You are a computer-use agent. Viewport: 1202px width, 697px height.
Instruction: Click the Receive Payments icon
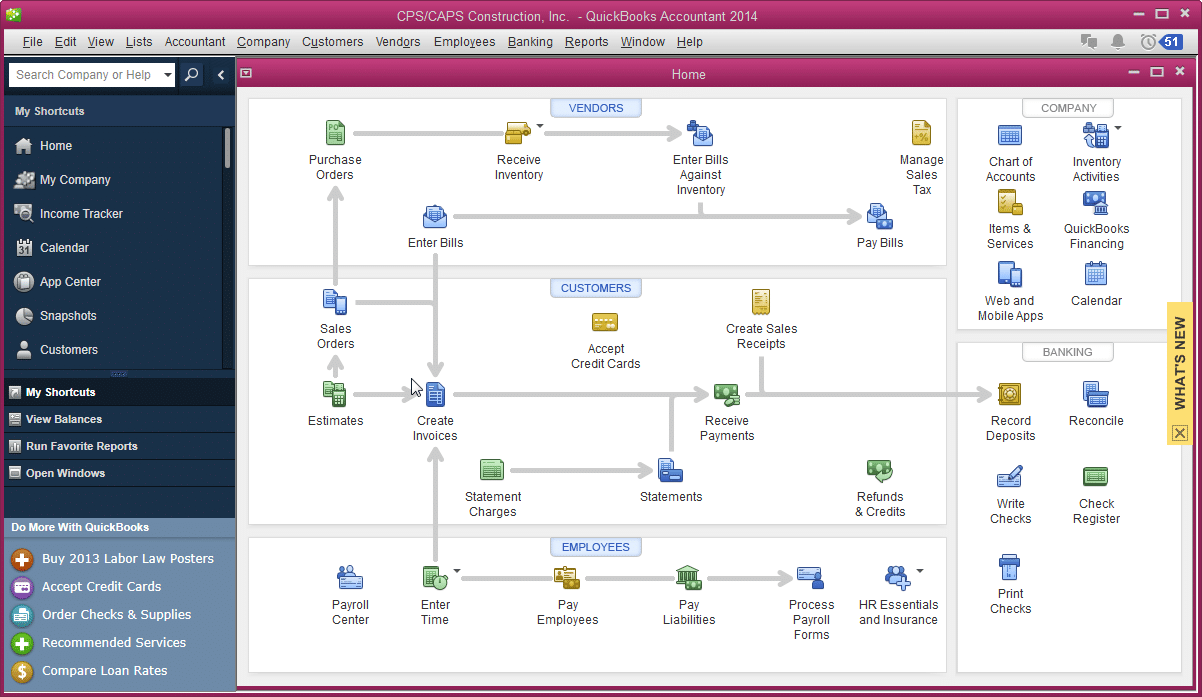point(726,394)
